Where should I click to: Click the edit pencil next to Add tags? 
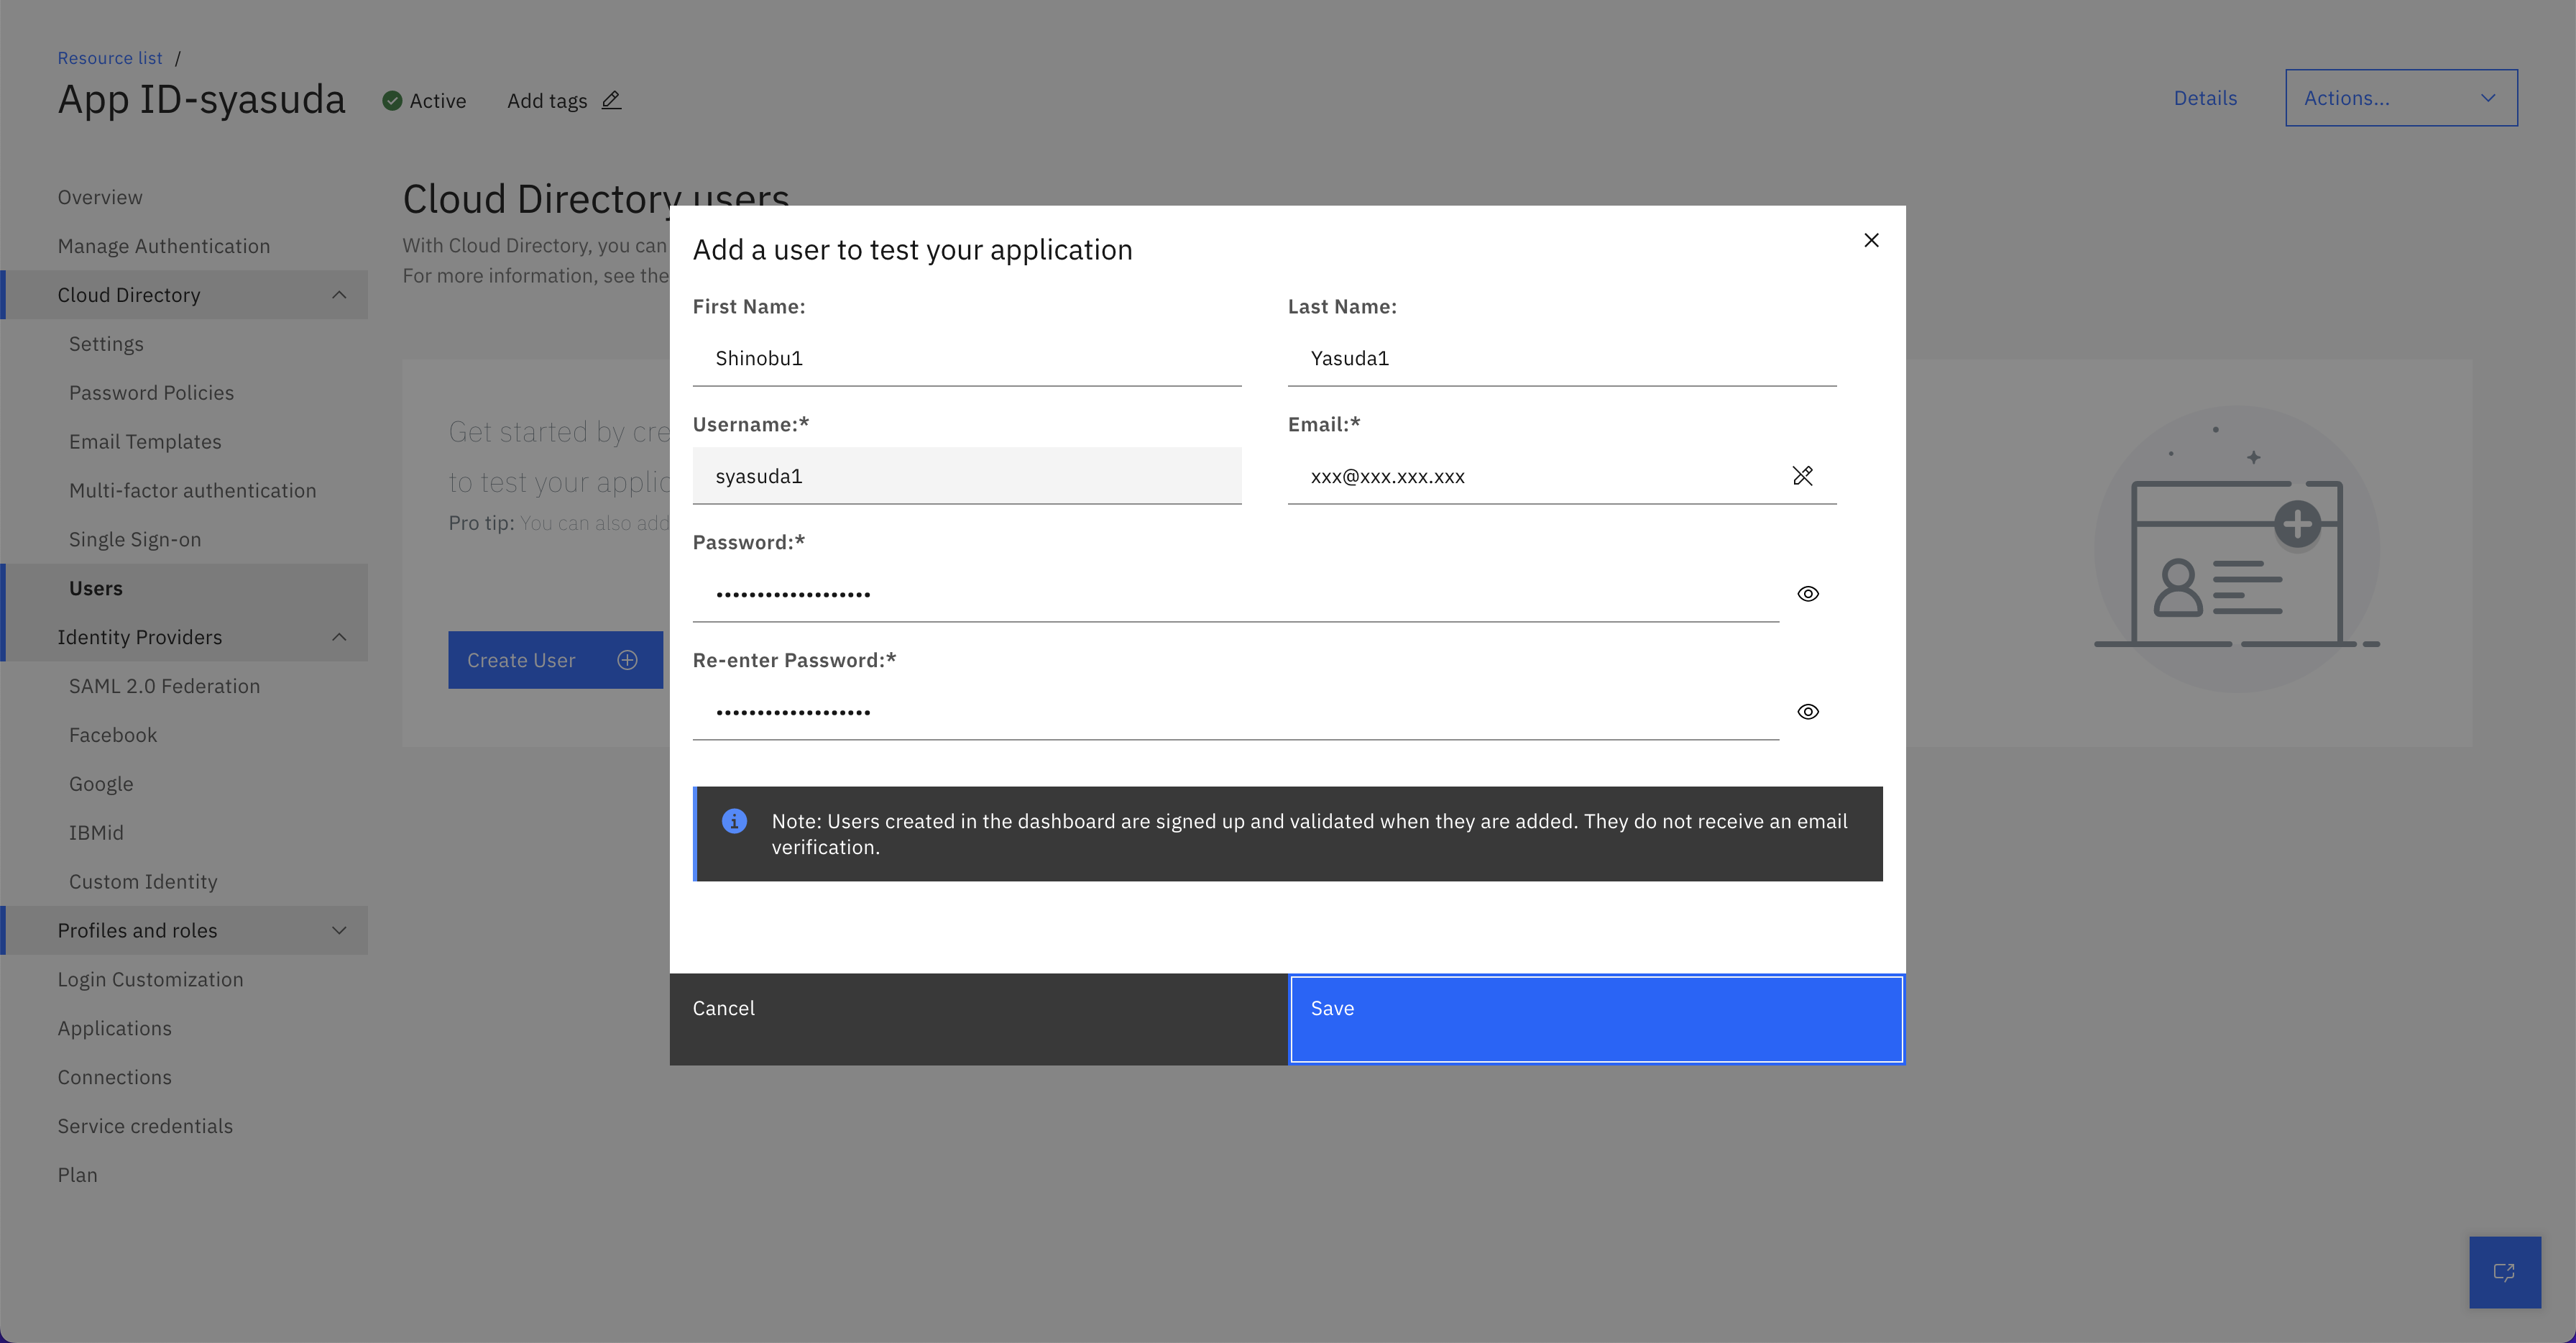pos(611,100)
